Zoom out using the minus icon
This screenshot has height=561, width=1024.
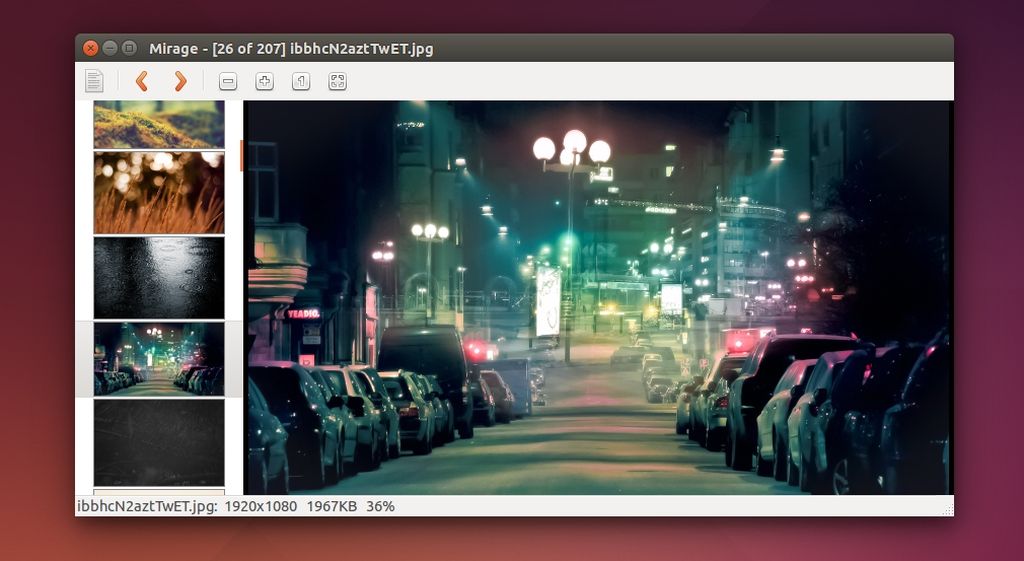(x=228, y=82)
